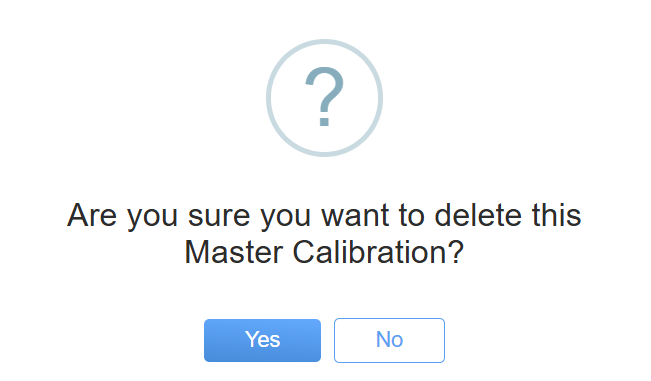
Task: Click the word "delete" in the prompt
Action: (478, 215)
